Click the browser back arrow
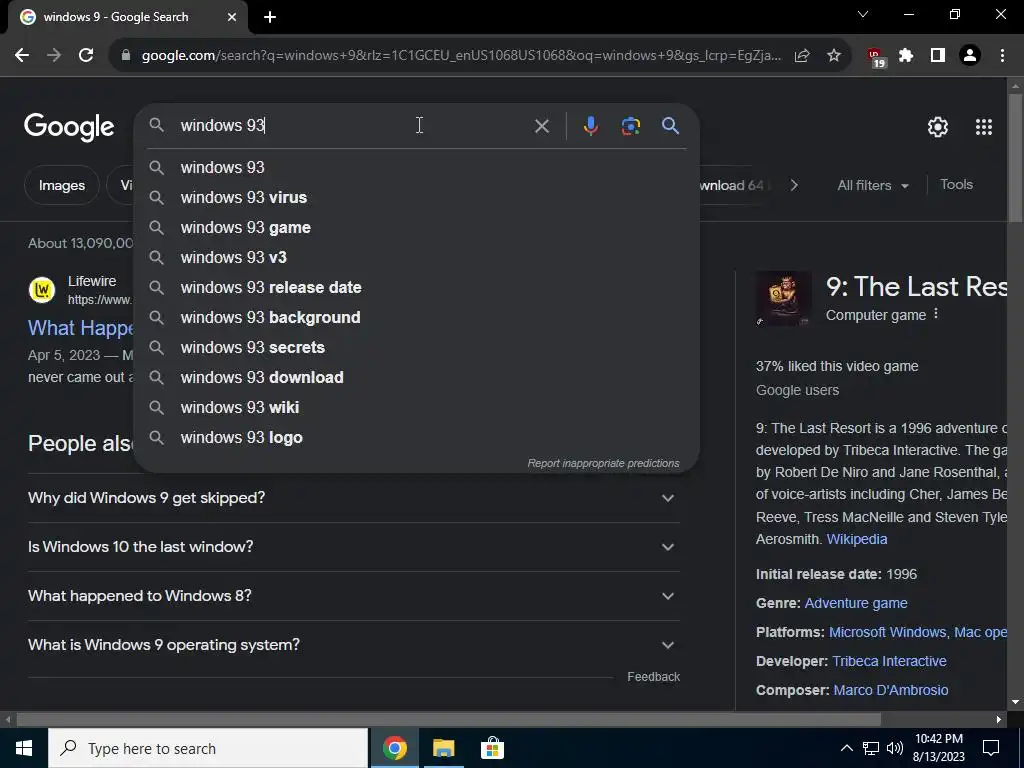The width and height of the screenshot is (1024, 768). point(22,56)
